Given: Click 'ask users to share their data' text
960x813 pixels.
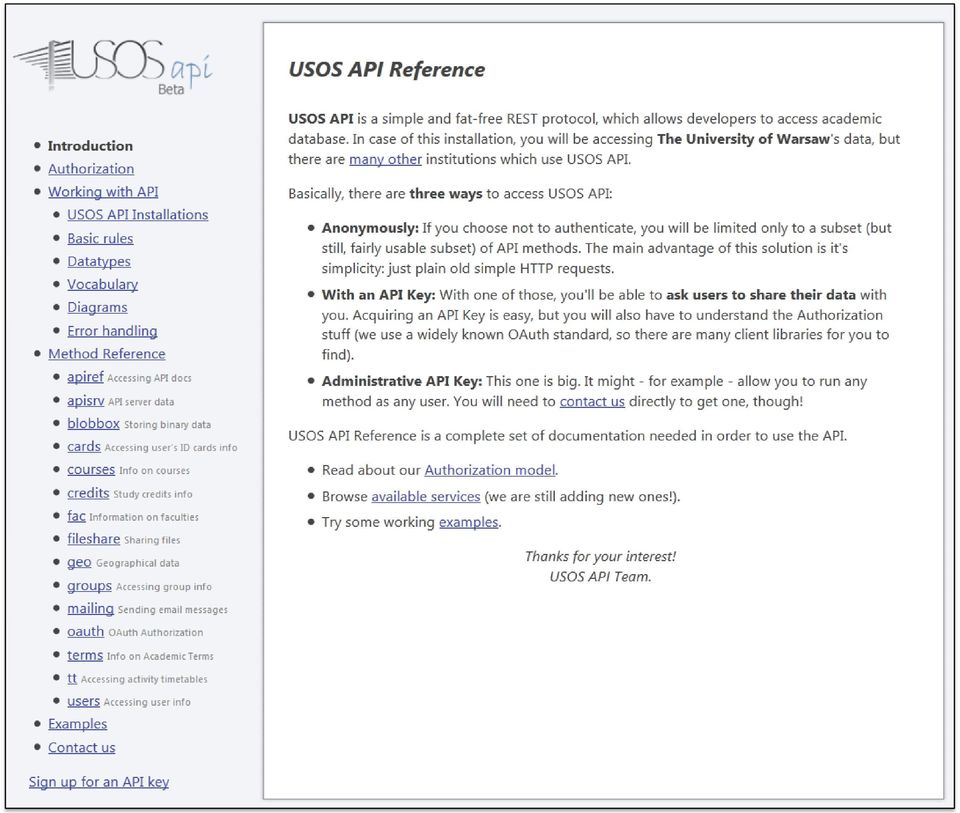Looking at the screenshot, I should (760, 295).
